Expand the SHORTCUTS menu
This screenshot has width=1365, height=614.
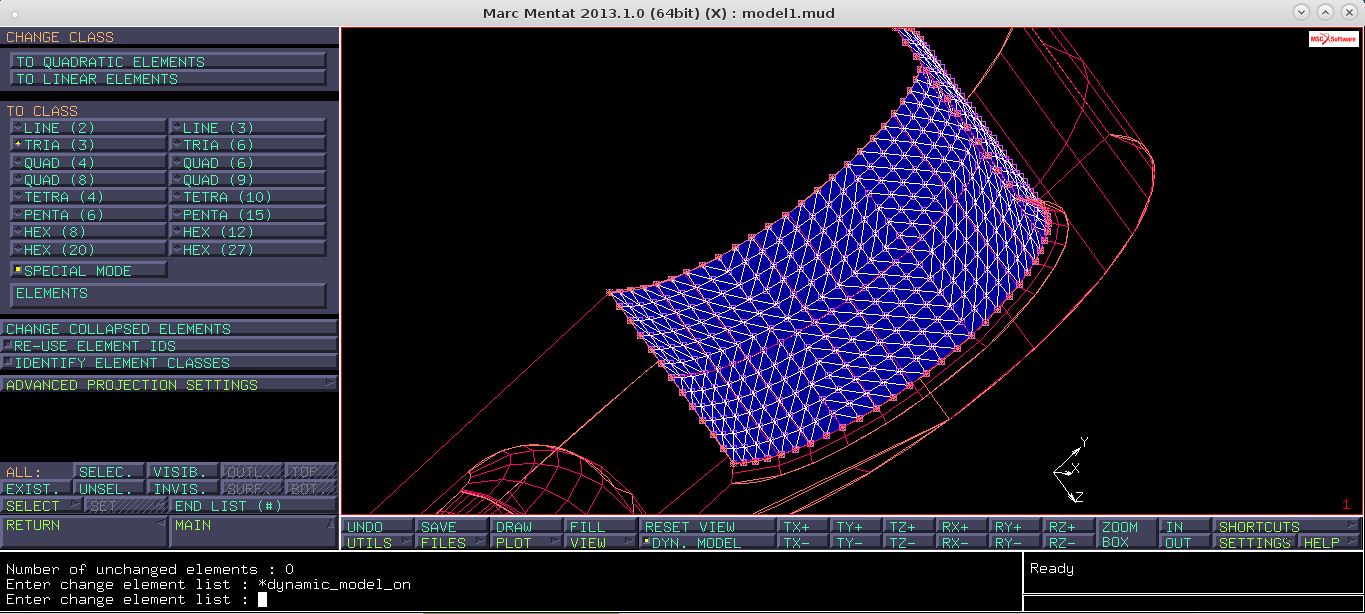coord(1287,527)
